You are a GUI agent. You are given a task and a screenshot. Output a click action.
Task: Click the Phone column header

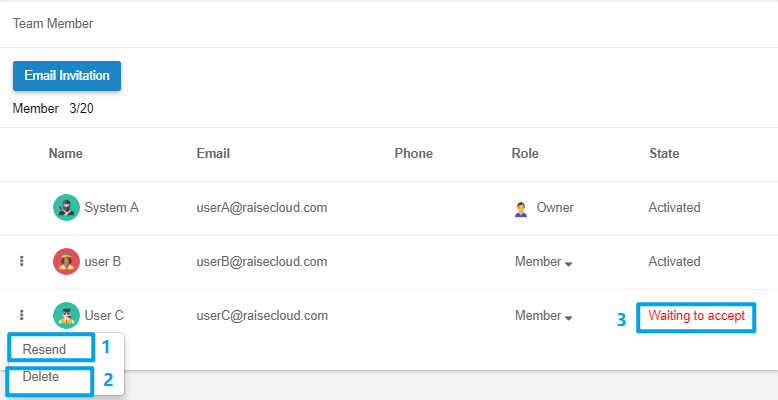pos(414,154)
